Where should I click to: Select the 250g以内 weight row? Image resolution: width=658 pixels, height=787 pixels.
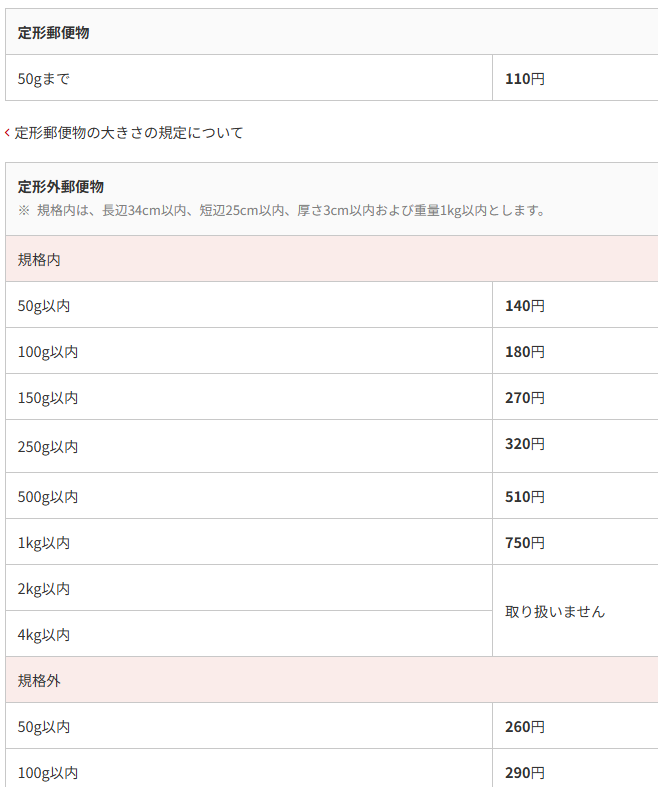point(48,446)
